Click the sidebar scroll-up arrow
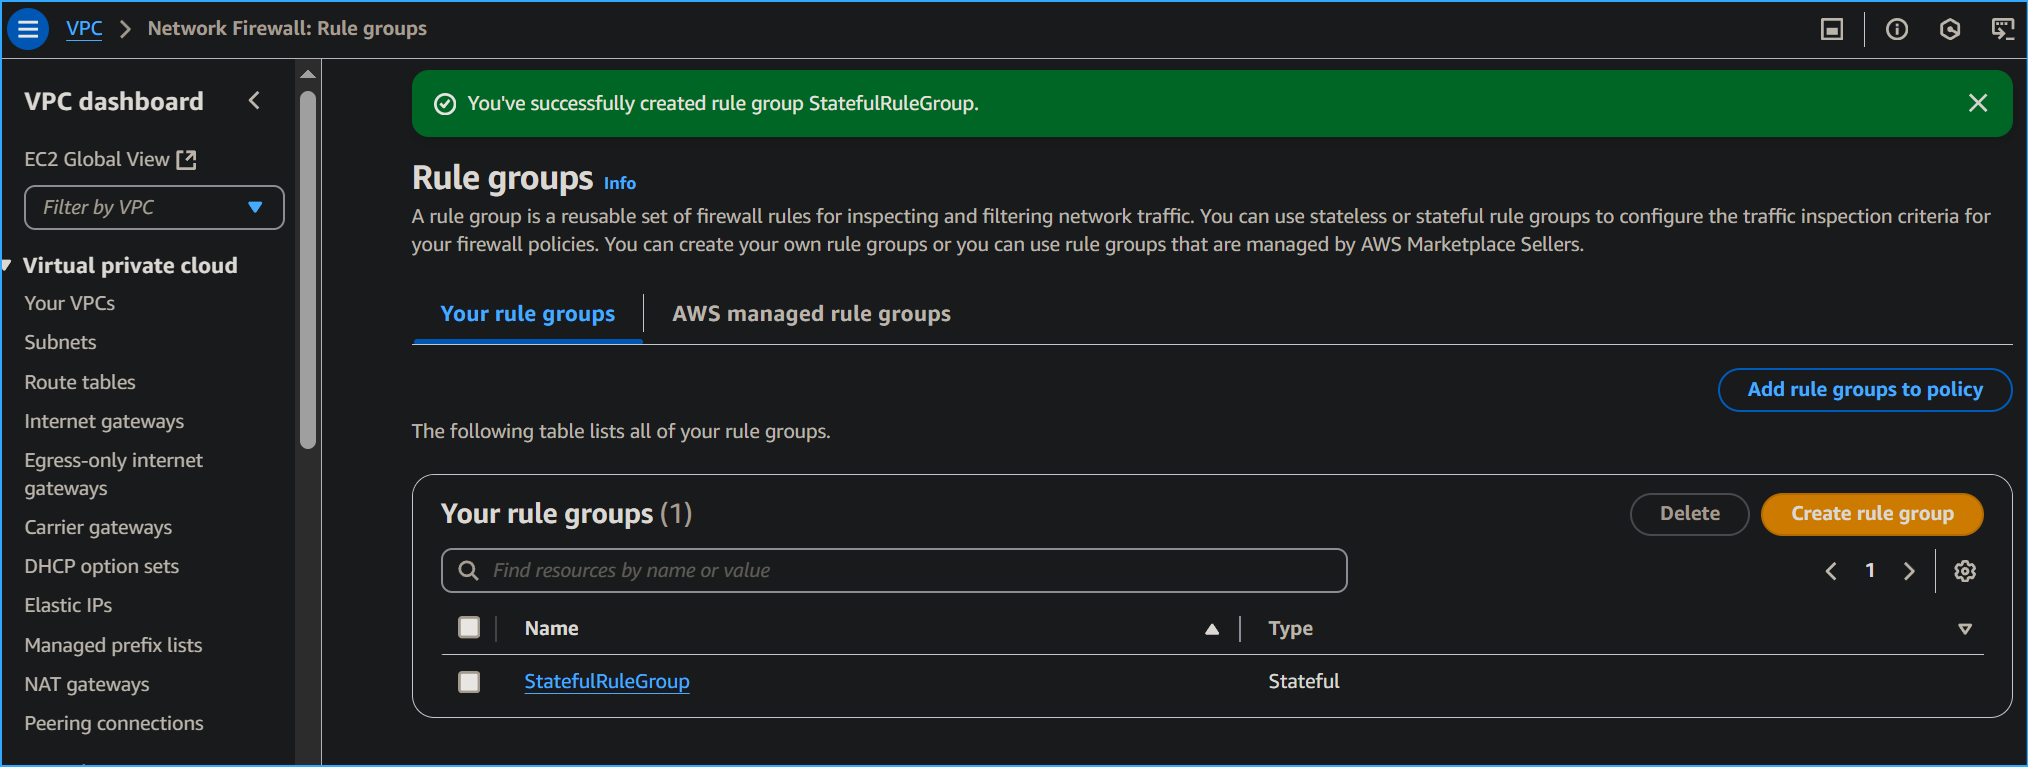The height and width of the screenshot is (767, 2028). point(308,73)
